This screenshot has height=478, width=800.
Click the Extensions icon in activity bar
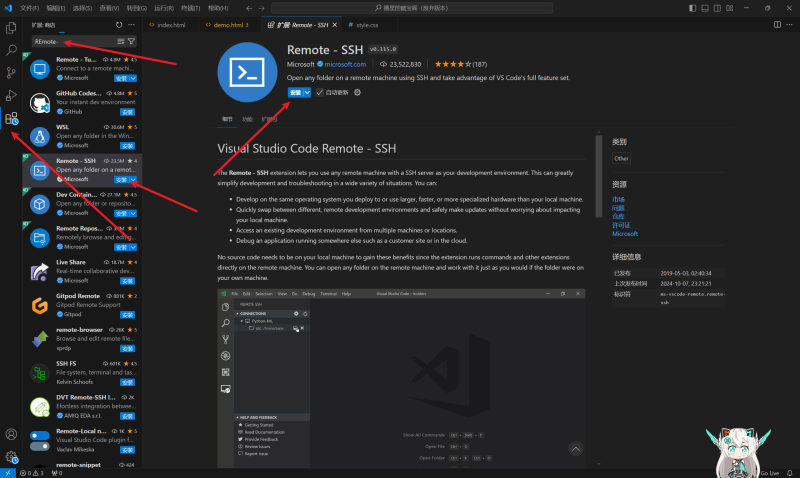(12, 120)
